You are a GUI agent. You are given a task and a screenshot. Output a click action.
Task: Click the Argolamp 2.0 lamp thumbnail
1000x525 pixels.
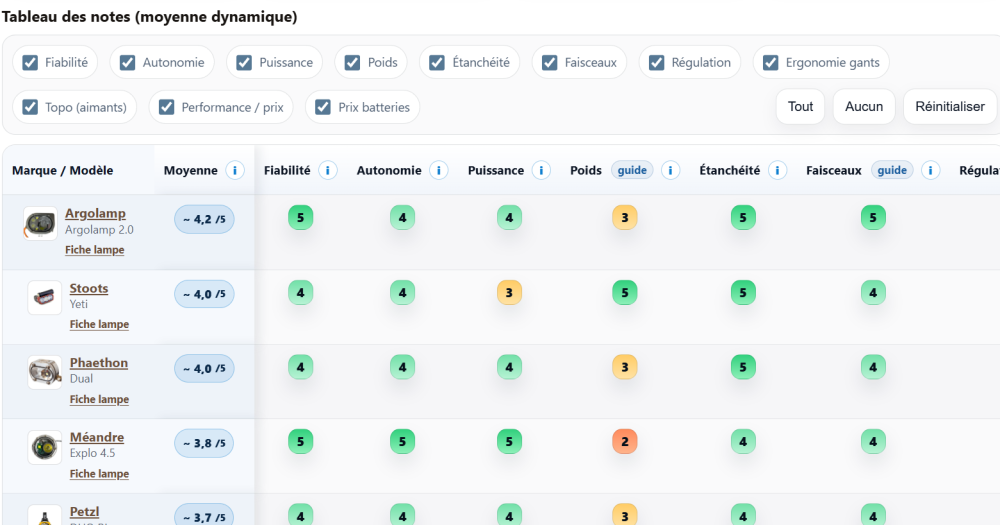pyautogui.click(x=41, y=224)
